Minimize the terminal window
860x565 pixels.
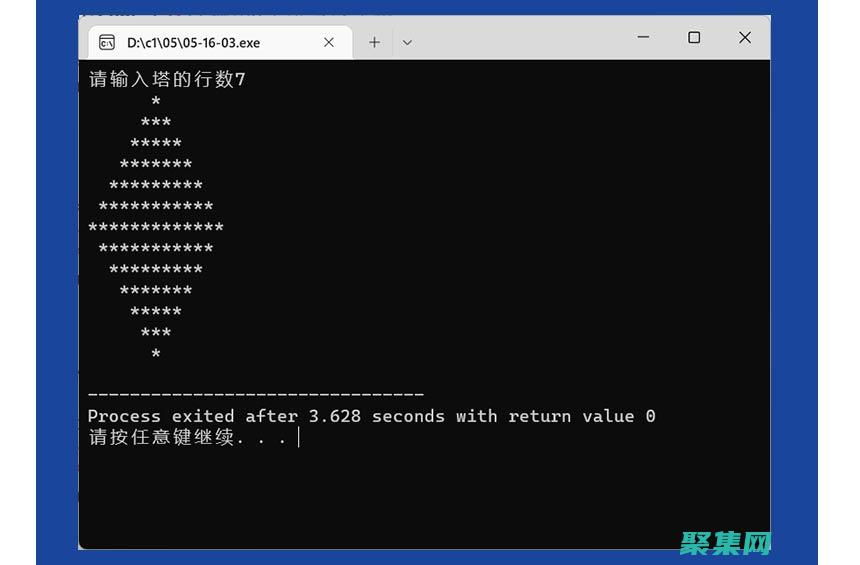pyautogui.click(x=644, y=38)
